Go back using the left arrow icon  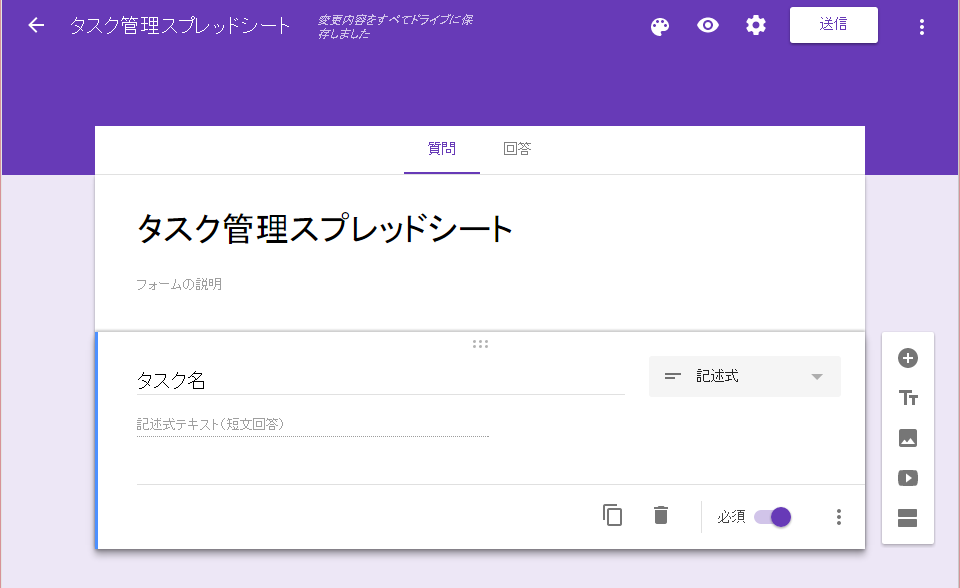[36, 26]
